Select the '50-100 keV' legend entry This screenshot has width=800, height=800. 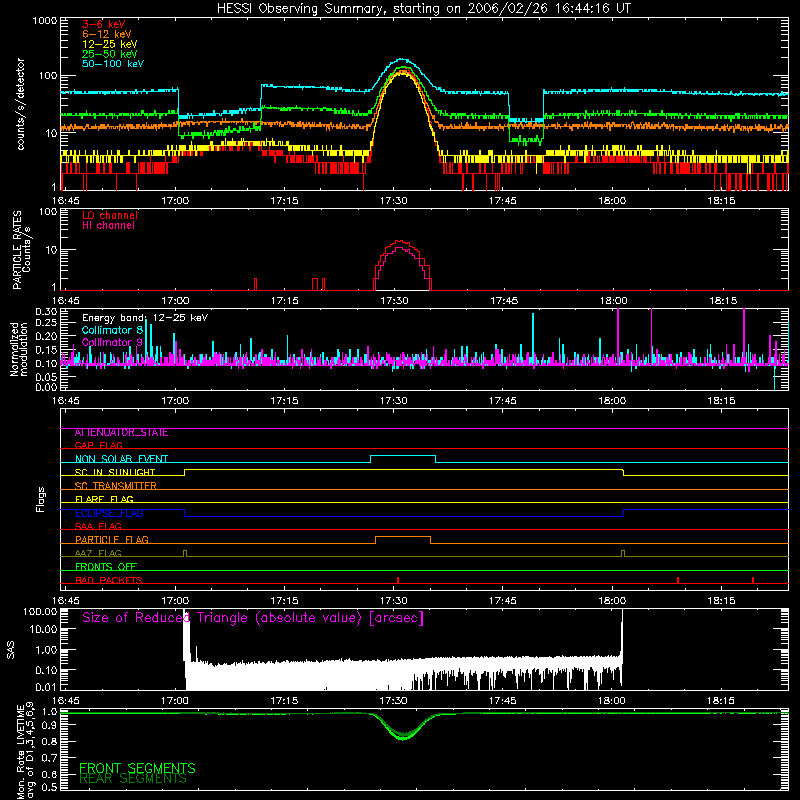pyautogui.click(x=113, y=64)
